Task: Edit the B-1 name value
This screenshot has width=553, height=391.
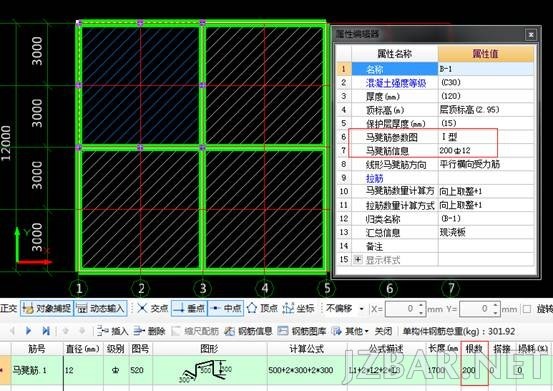Action: (x=486, y=69)
